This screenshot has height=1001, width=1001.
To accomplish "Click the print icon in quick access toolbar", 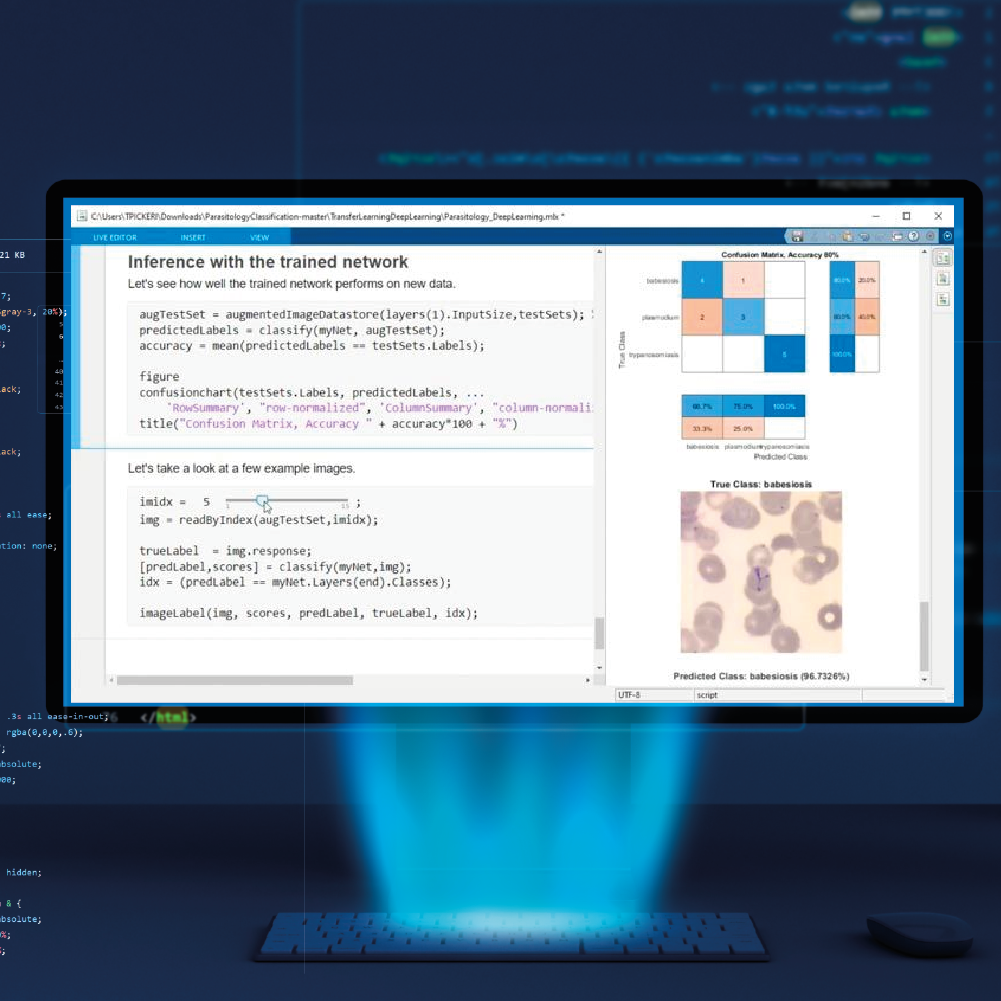I will click(x=897, y=237).
